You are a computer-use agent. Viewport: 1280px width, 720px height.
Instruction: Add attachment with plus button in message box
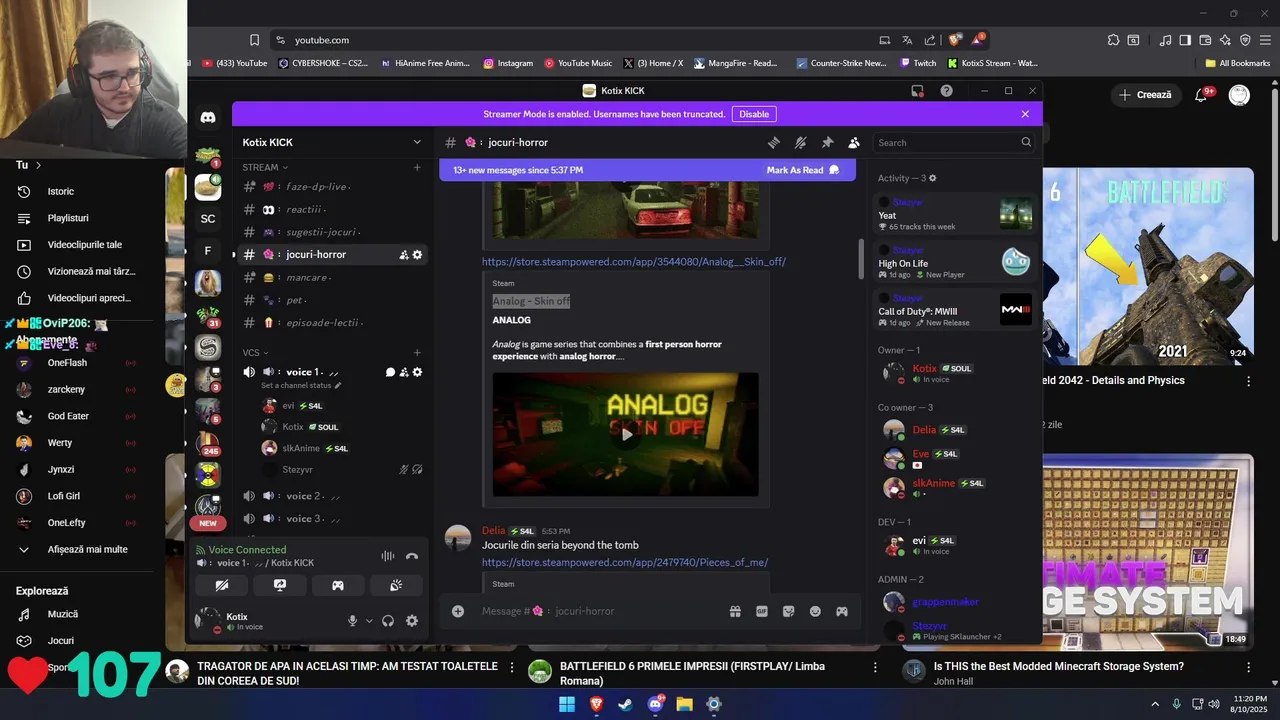pyautogui.click(x=458, y=611)
